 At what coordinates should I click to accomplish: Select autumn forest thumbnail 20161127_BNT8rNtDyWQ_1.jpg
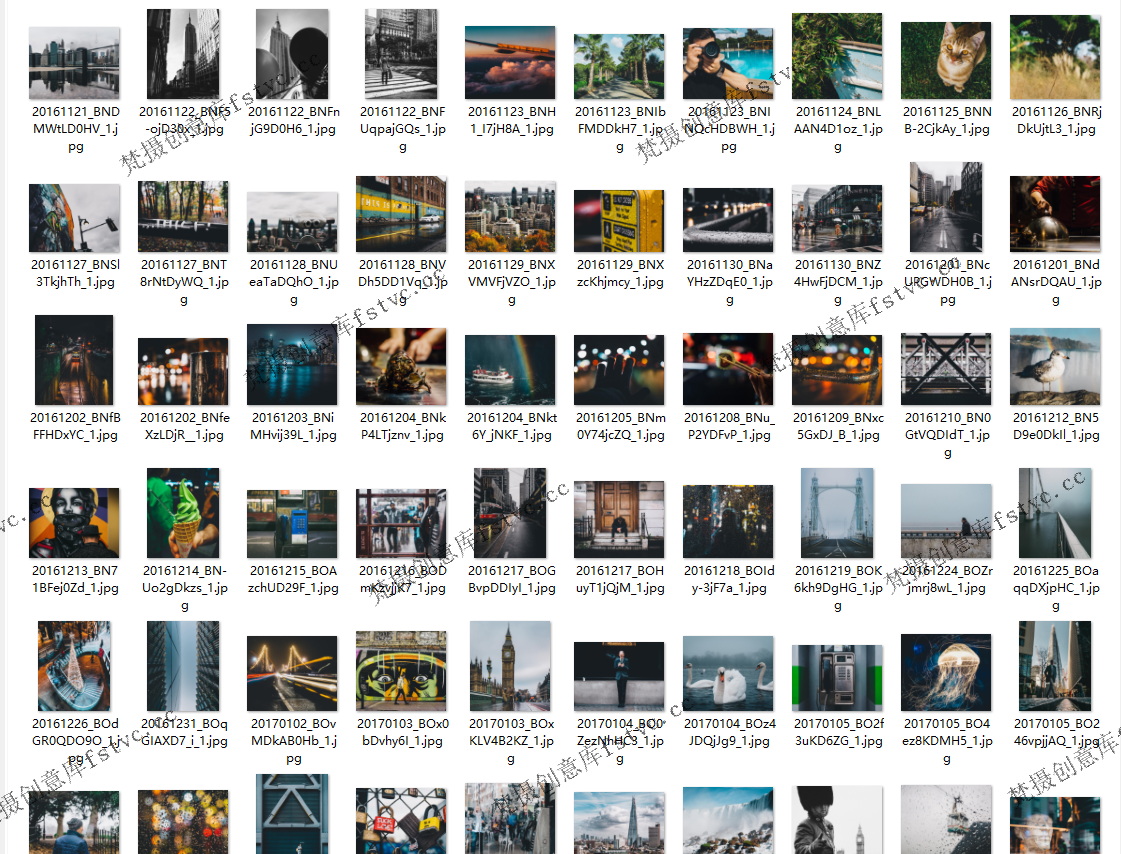tap(183, 217)
